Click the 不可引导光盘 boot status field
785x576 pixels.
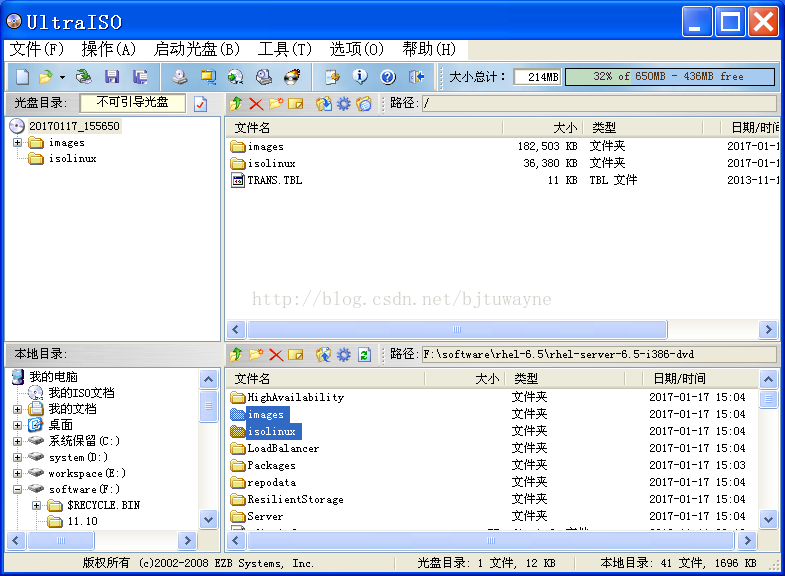(133, 103)
